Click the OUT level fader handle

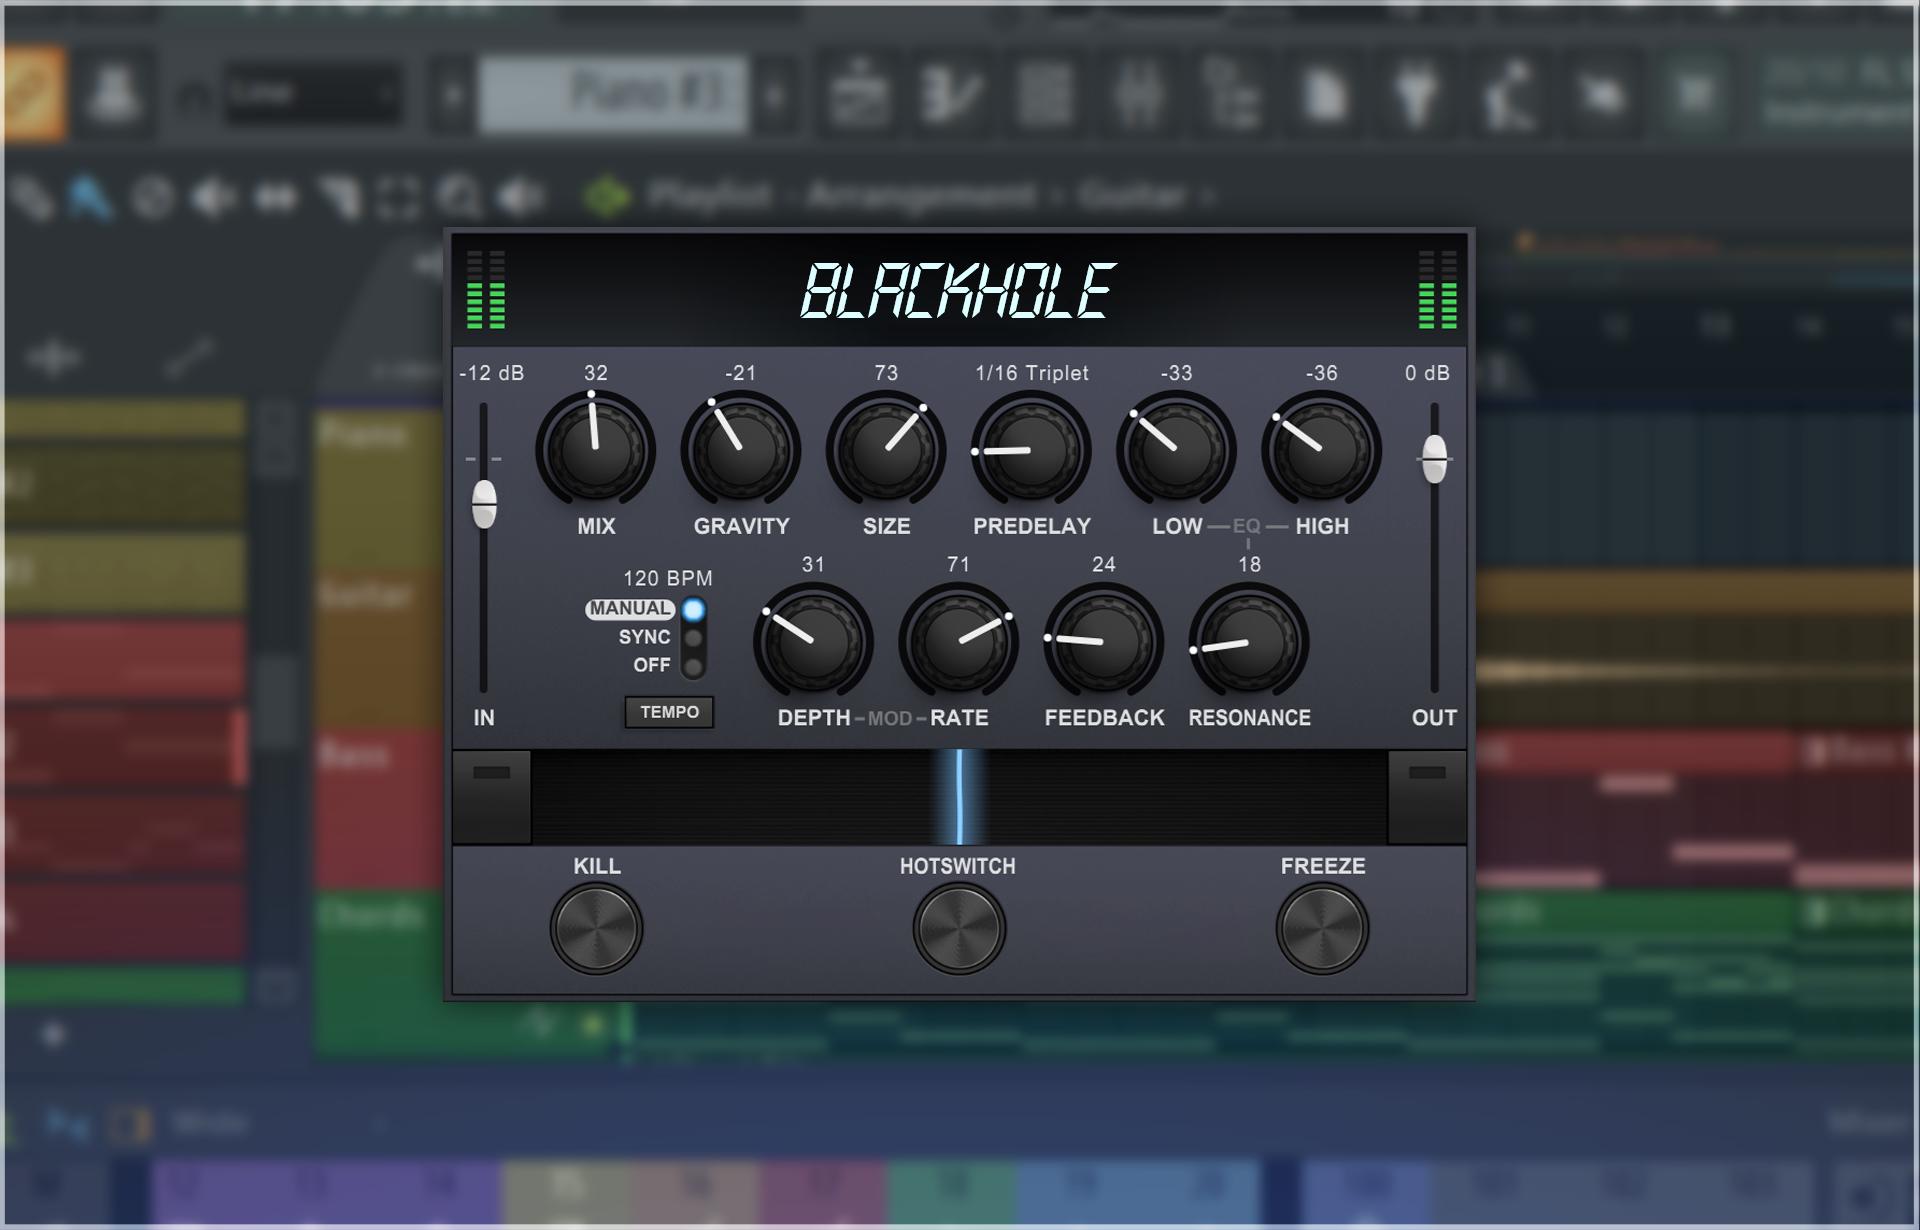pos(1434,459)
